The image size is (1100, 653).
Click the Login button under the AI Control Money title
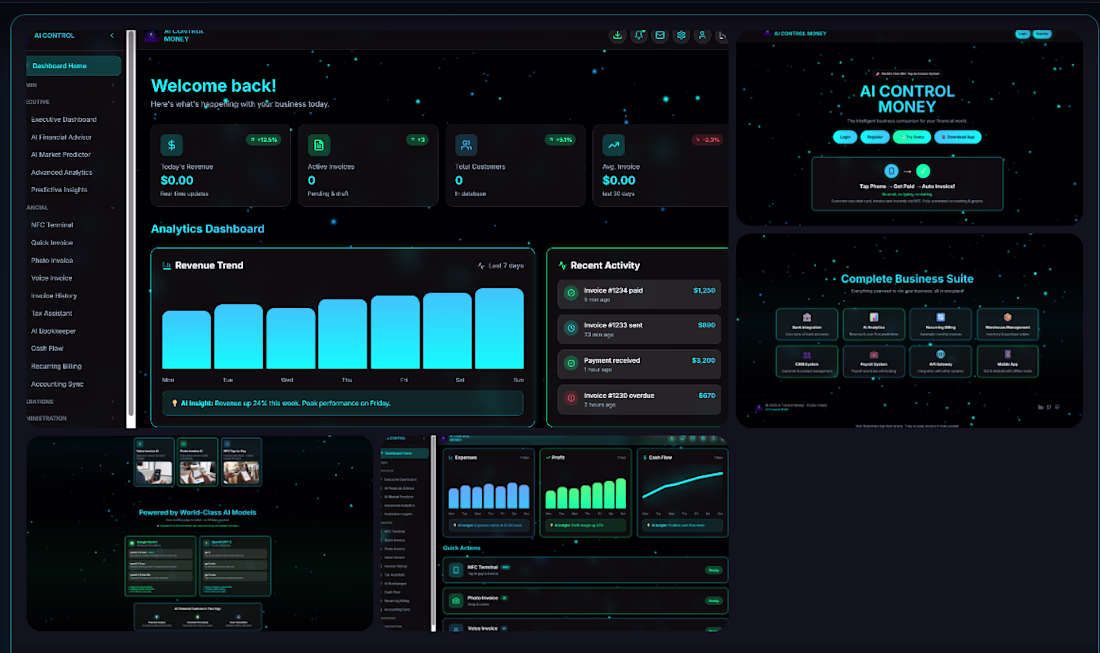pyautogui.click(x=845, y=137)
